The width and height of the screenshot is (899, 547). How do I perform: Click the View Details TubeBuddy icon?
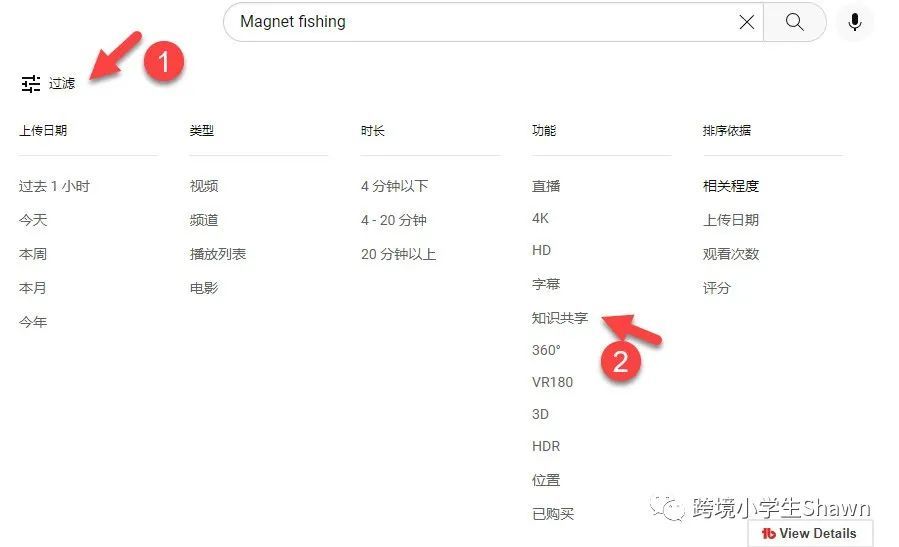pyautogui.click(x=768, y=534)
